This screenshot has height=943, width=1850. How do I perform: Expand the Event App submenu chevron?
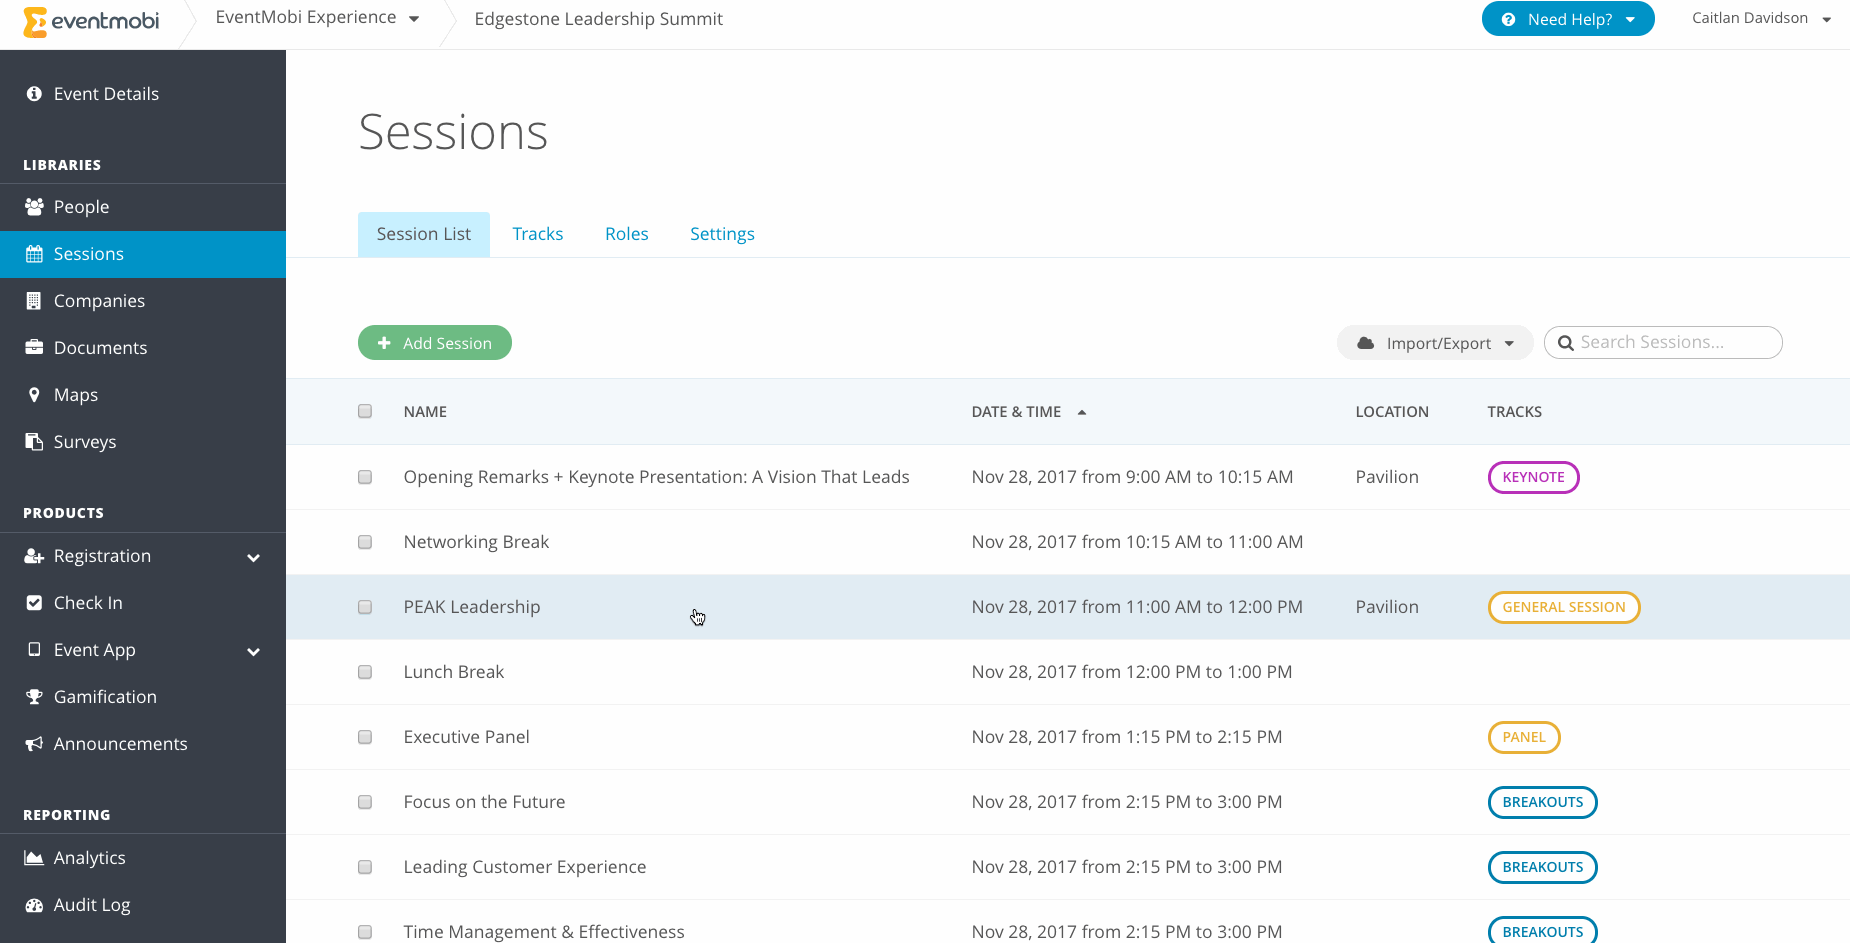click(x=253, y=652)
